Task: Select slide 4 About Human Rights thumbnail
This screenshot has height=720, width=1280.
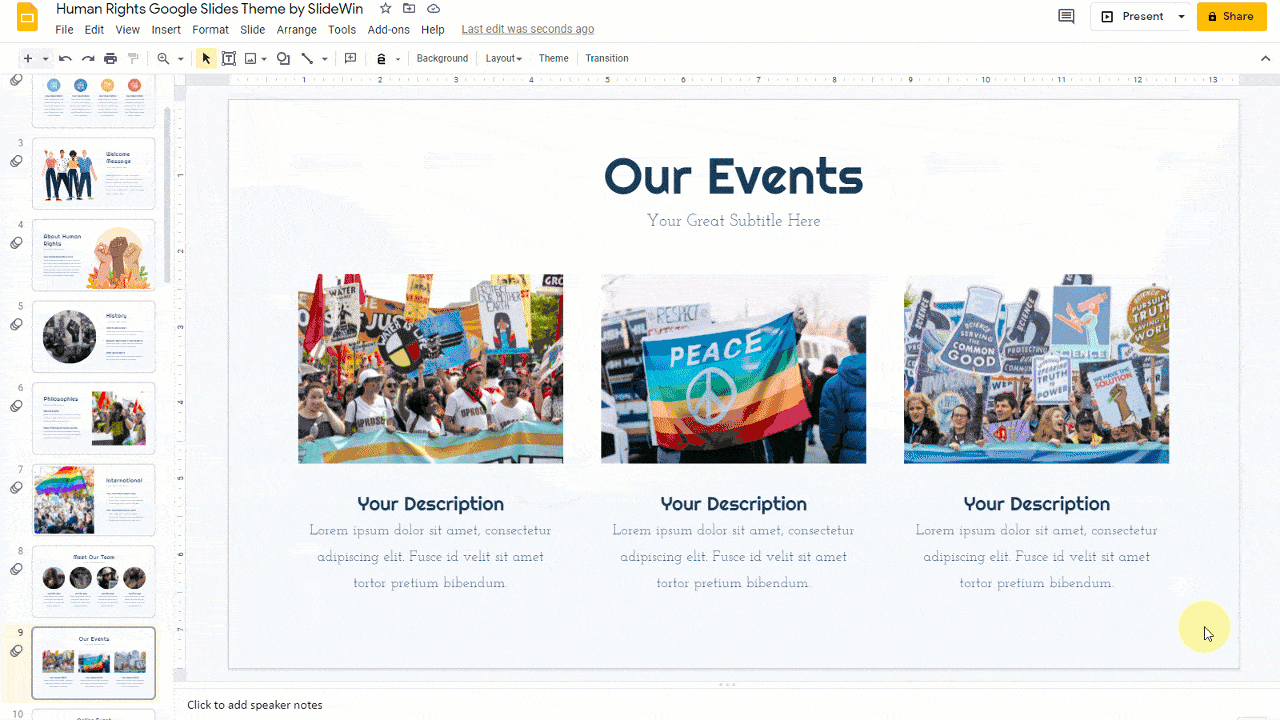Action: [94, 255]
